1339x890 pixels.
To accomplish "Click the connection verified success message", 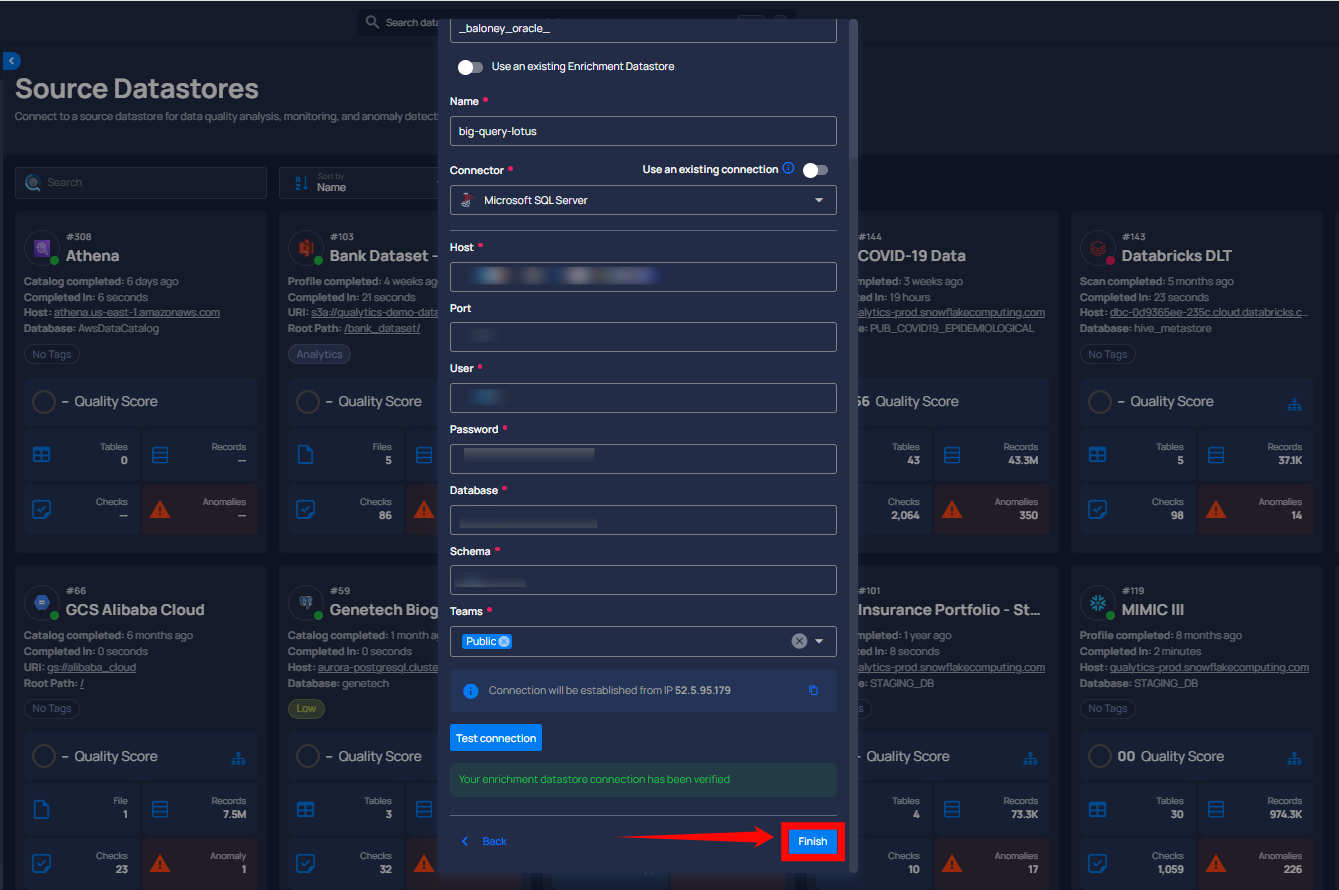I will (643, 779).
